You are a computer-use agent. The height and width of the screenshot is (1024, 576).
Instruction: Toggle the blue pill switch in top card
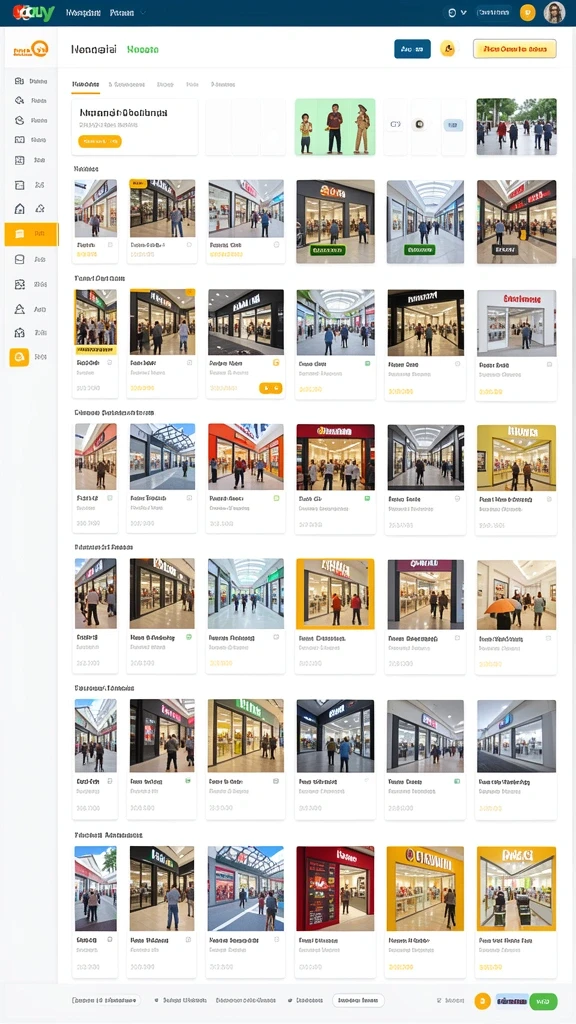click(x=453, y=125)
